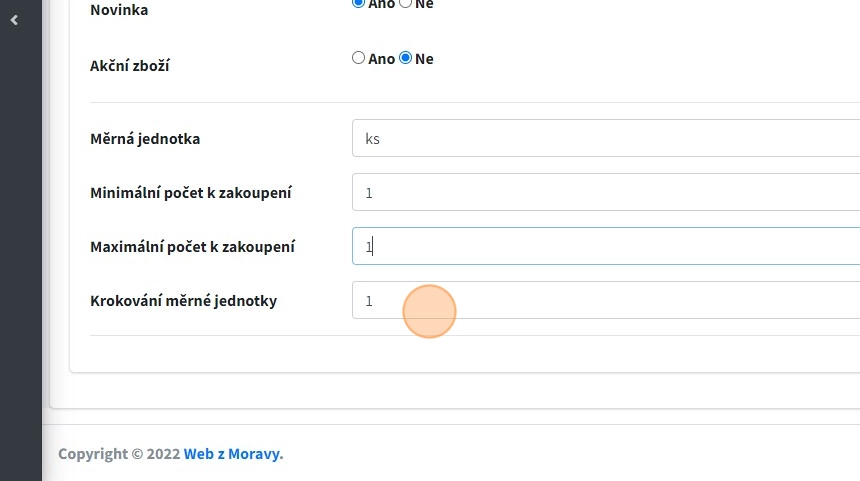
Task: Click the Copyright © 2022 footer text
Action: point(119,454)
